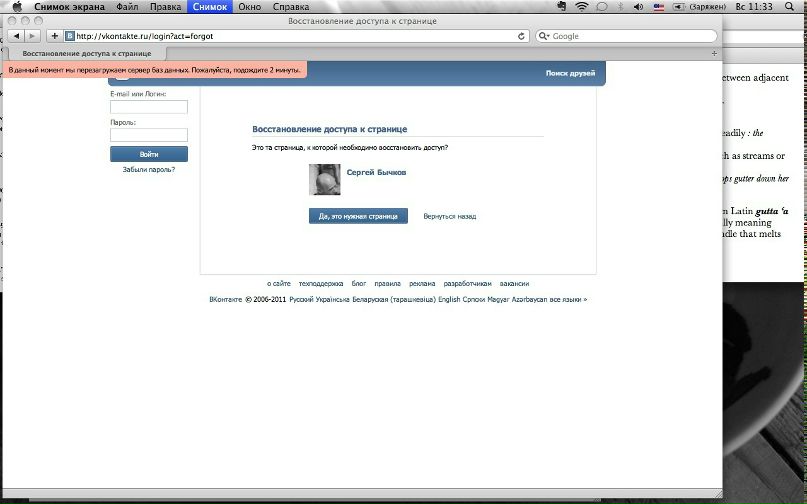Open the правила footer link
Viewport: 807px width, 504px height.
[388, 284]
